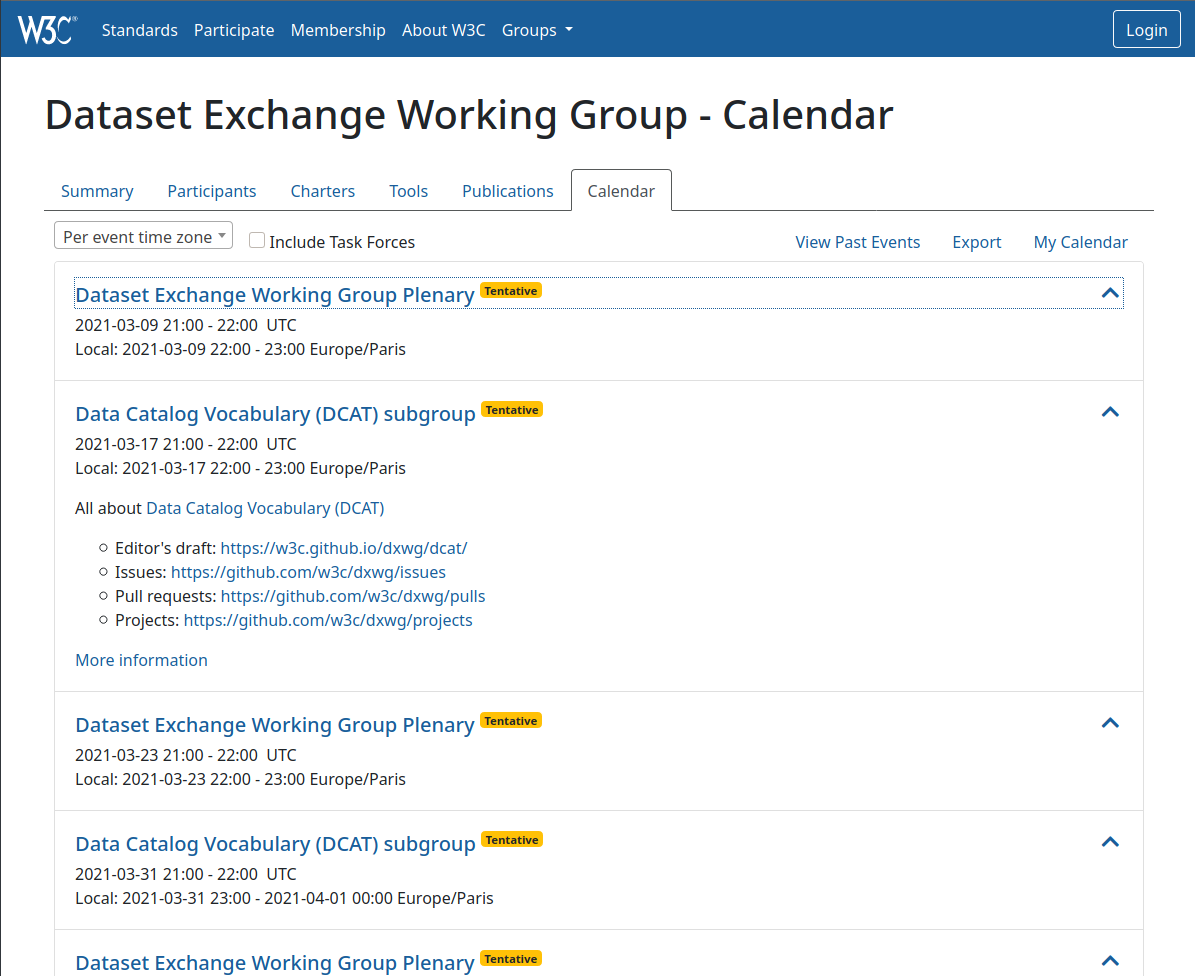The width and height of the screenshot is (1195, 976).
Task: Open the Standards menu item
Action: coord(139,30)
